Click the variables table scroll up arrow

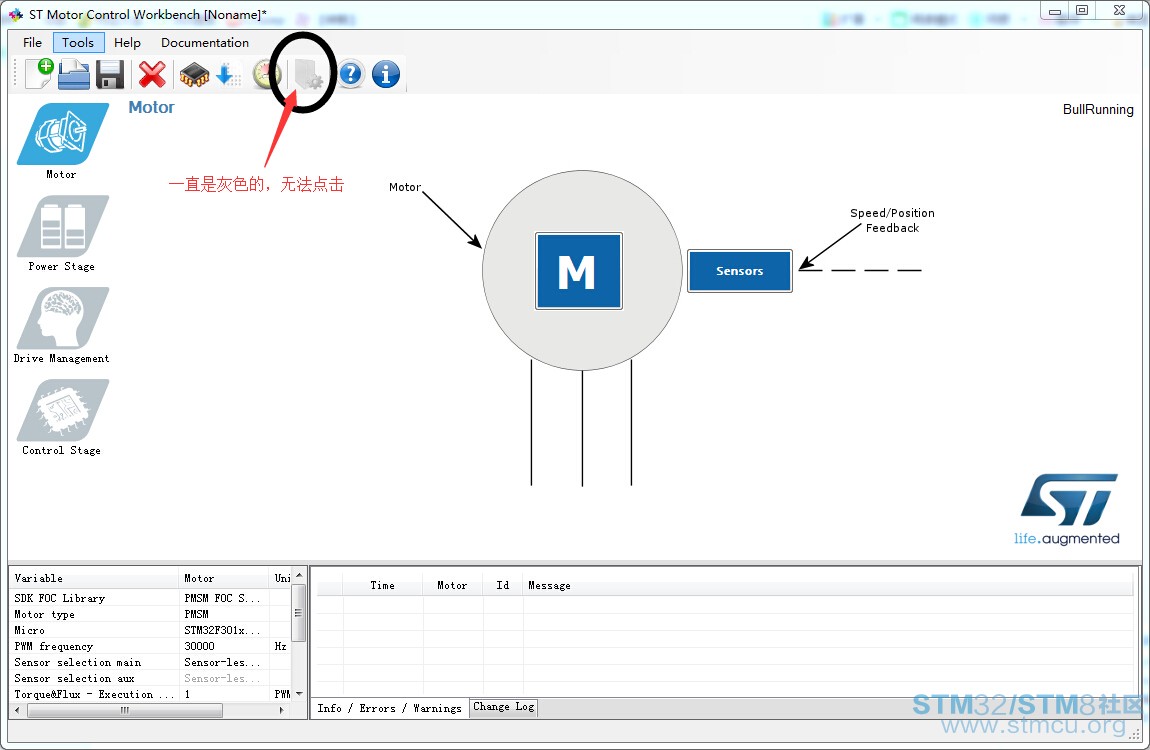click(299, 576)
